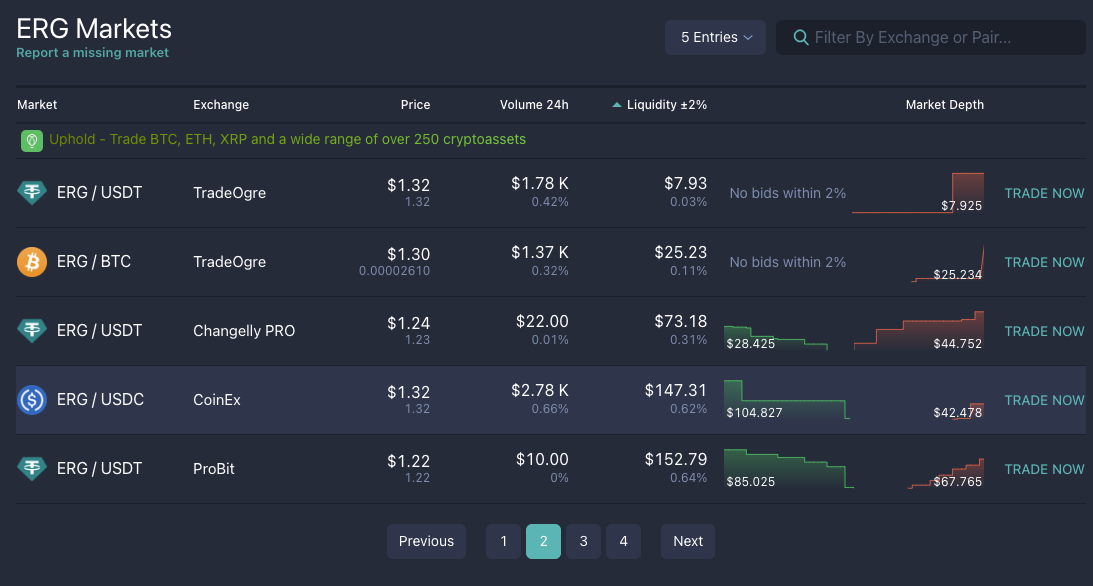The width and height of the screenshot is (1093, 586).
Task: Select page 3 in pagination
Action: [x=583, y=541]
